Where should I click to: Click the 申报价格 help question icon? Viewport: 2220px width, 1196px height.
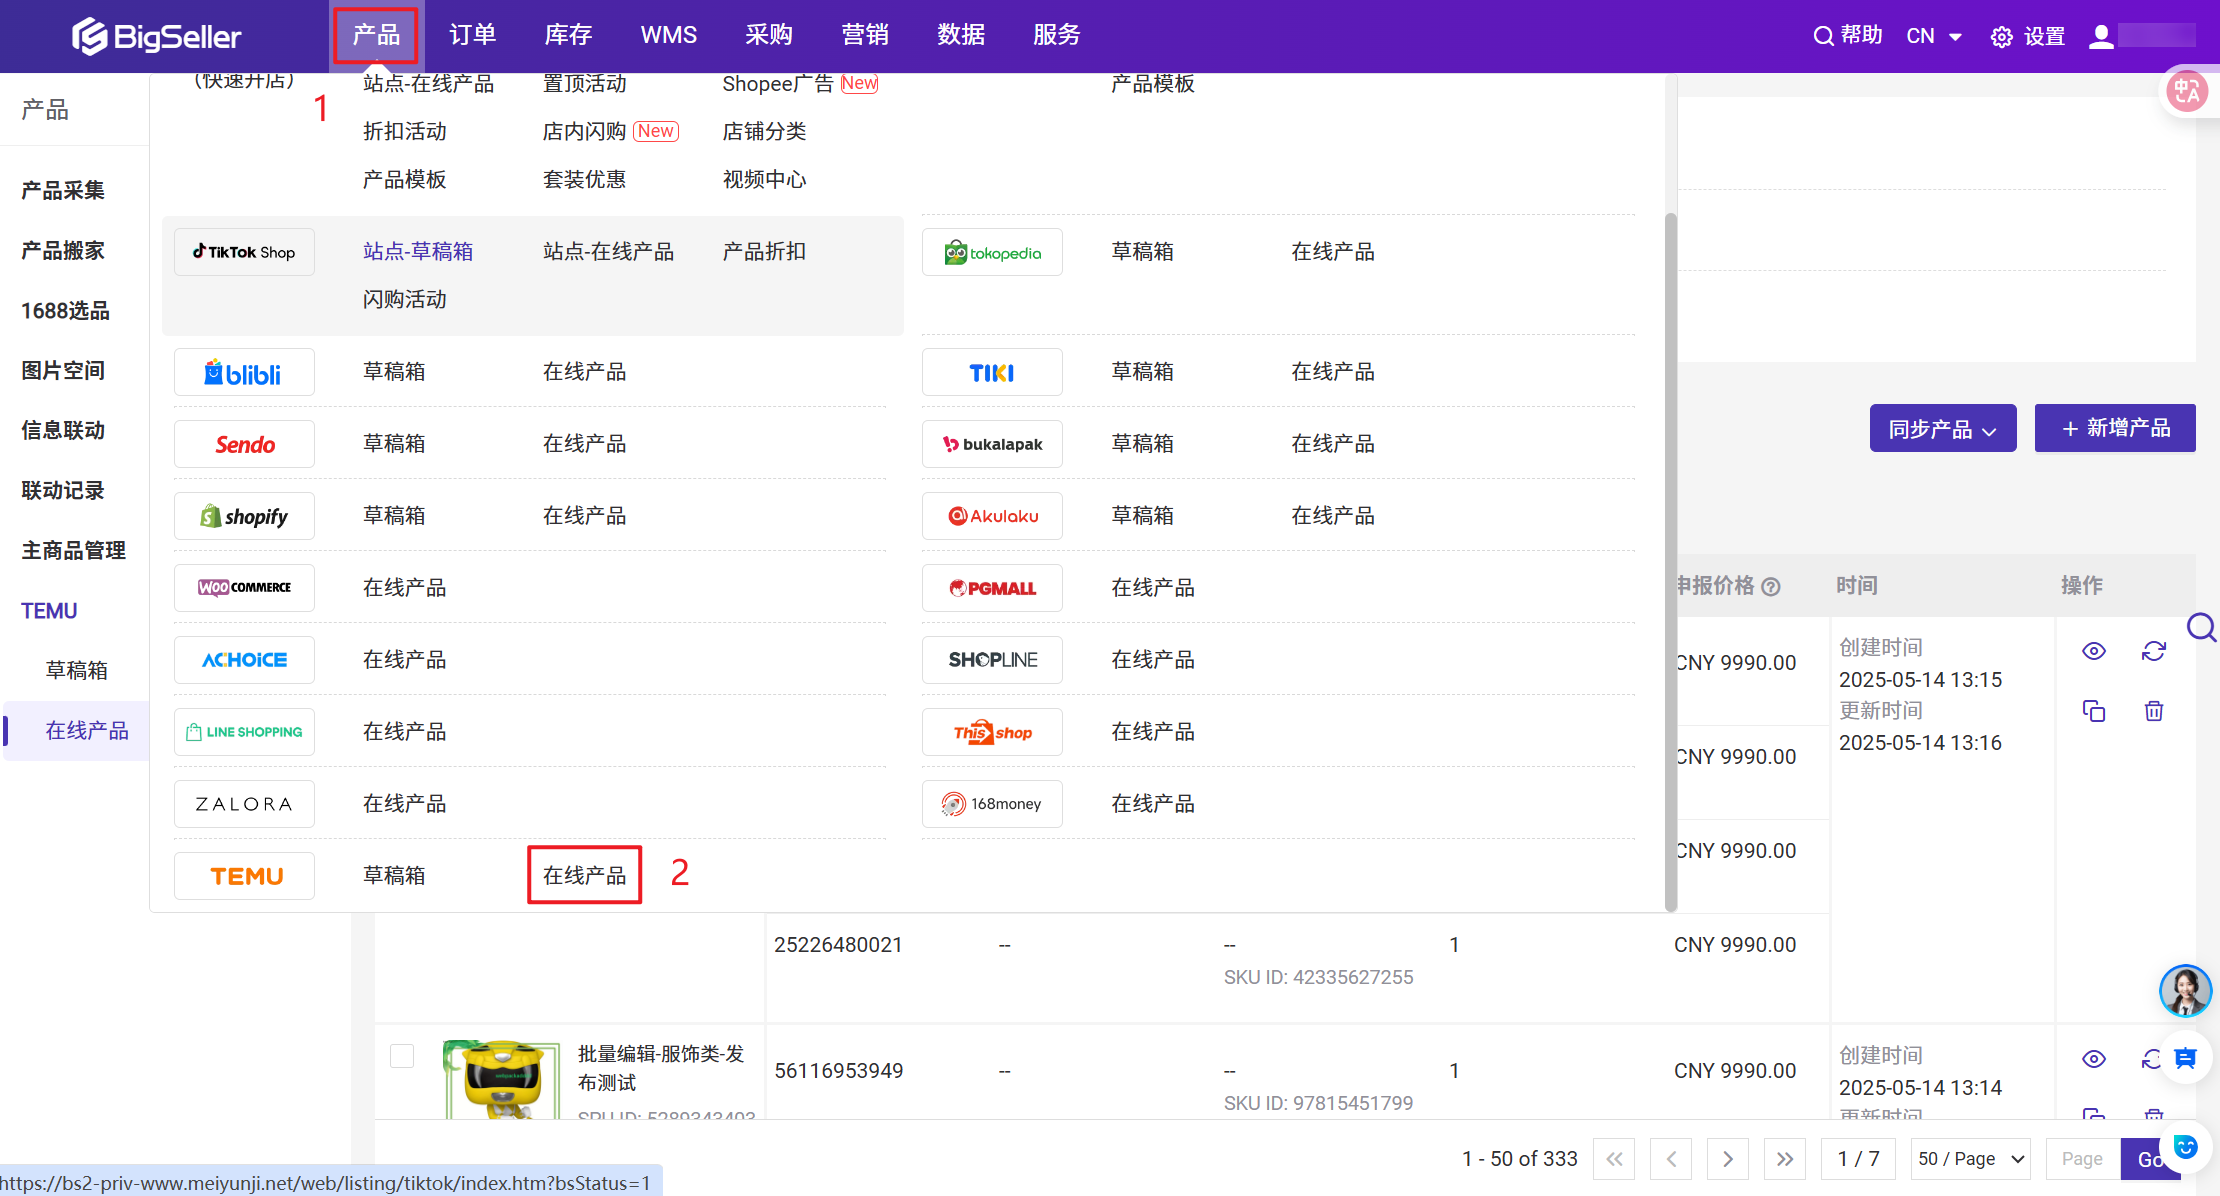tap(1771, 587)
